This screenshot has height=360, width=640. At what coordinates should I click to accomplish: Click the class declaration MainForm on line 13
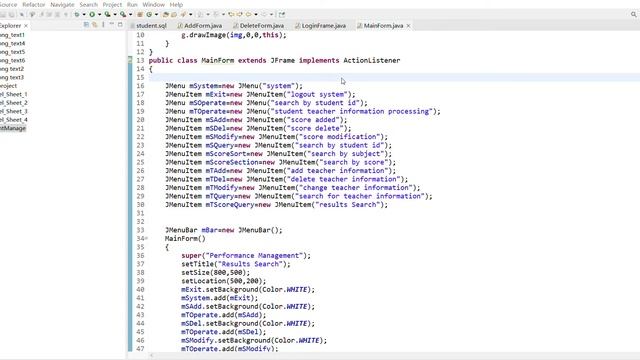tap(218, 60)
